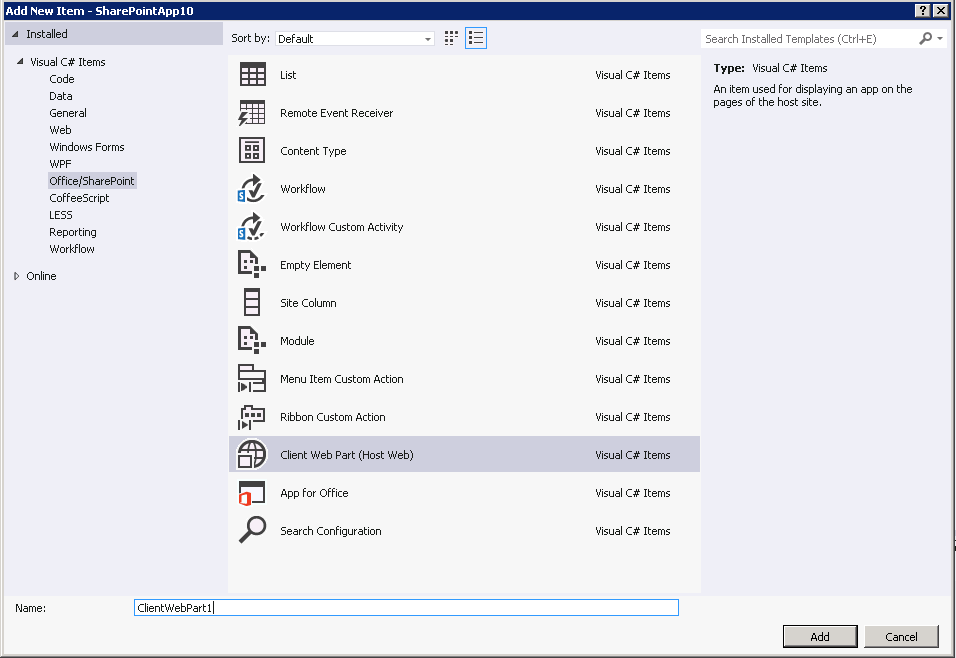Click the Search Installed Templates box

810,38
